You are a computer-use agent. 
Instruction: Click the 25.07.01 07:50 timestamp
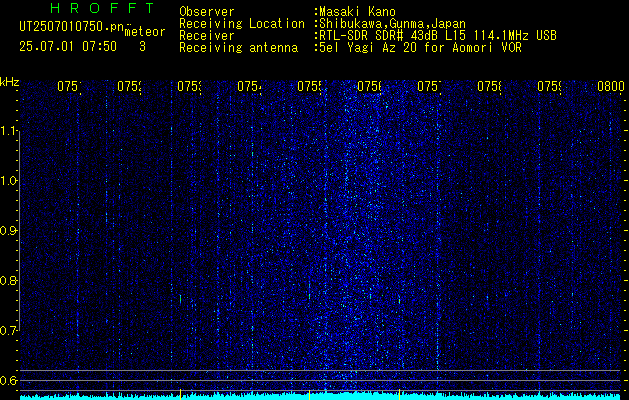tap(68, 47)
